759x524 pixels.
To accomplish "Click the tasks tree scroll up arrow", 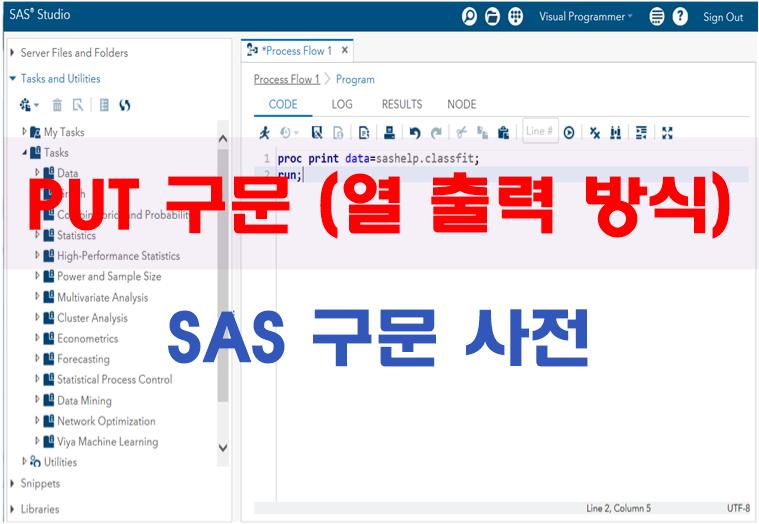I will (223, 139).
